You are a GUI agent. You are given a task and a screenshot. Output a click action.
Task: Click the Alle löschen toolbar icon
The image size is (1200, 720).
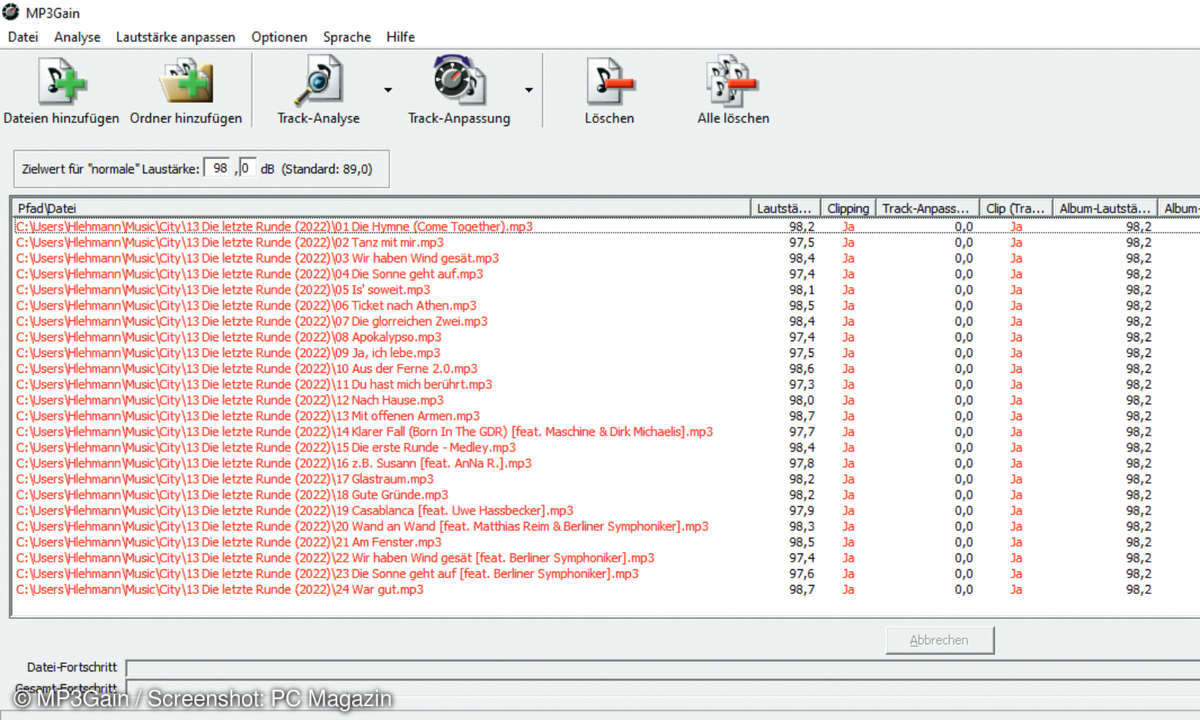pos(732,81)
